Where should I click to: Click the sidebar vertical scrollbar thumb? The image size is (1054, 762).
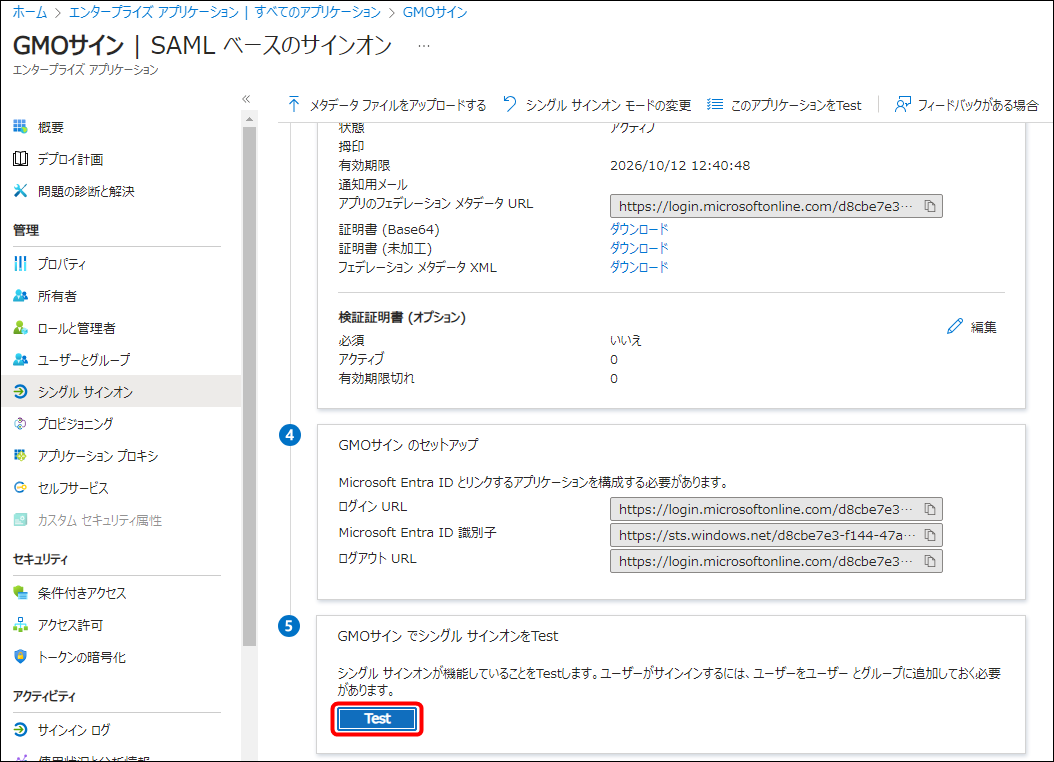tap(249, 386)
